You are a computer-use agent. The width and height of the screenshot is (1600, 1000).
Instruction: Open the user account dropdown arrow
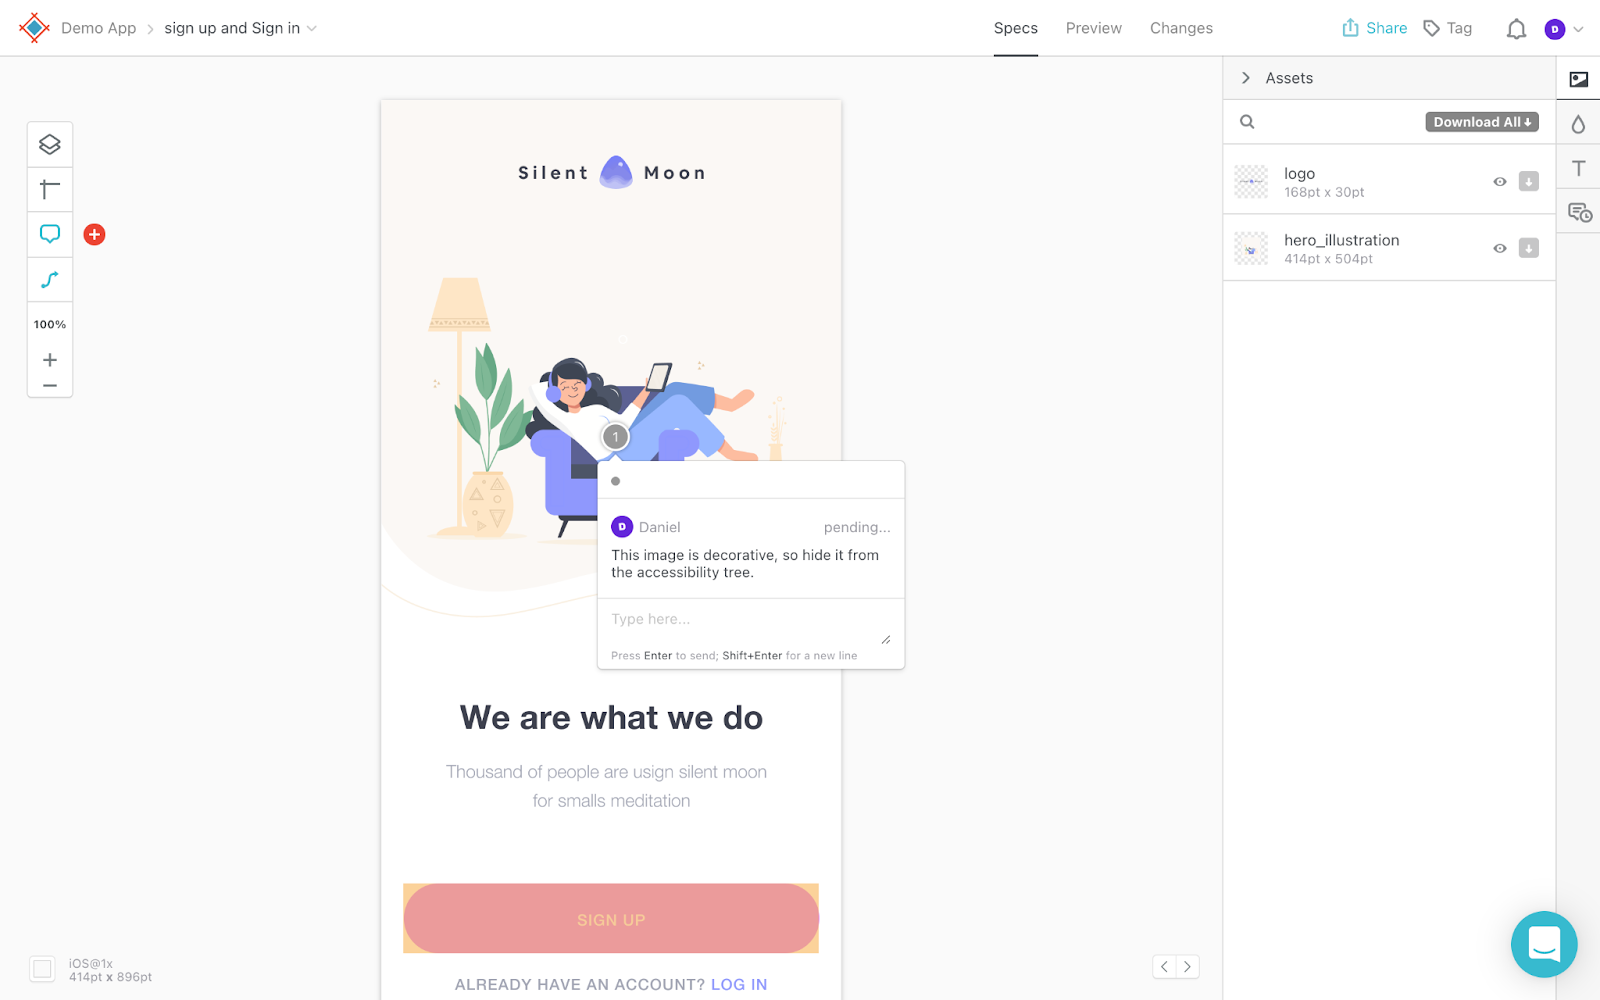coord(1578,29)
